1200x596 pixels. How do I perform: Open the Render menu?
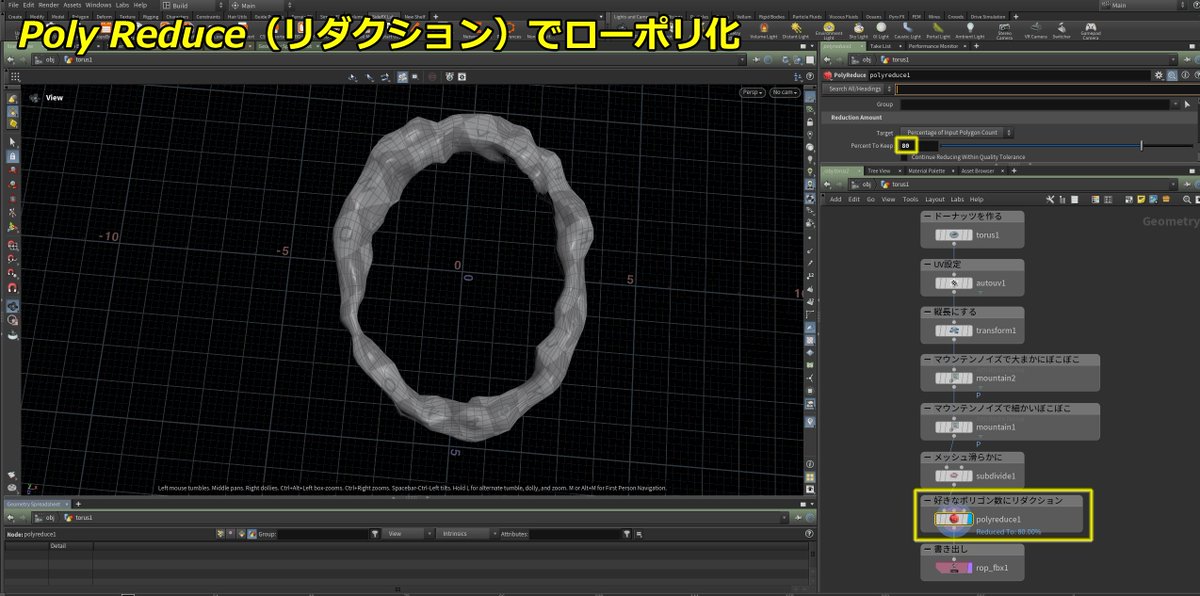tap(48, 5)
